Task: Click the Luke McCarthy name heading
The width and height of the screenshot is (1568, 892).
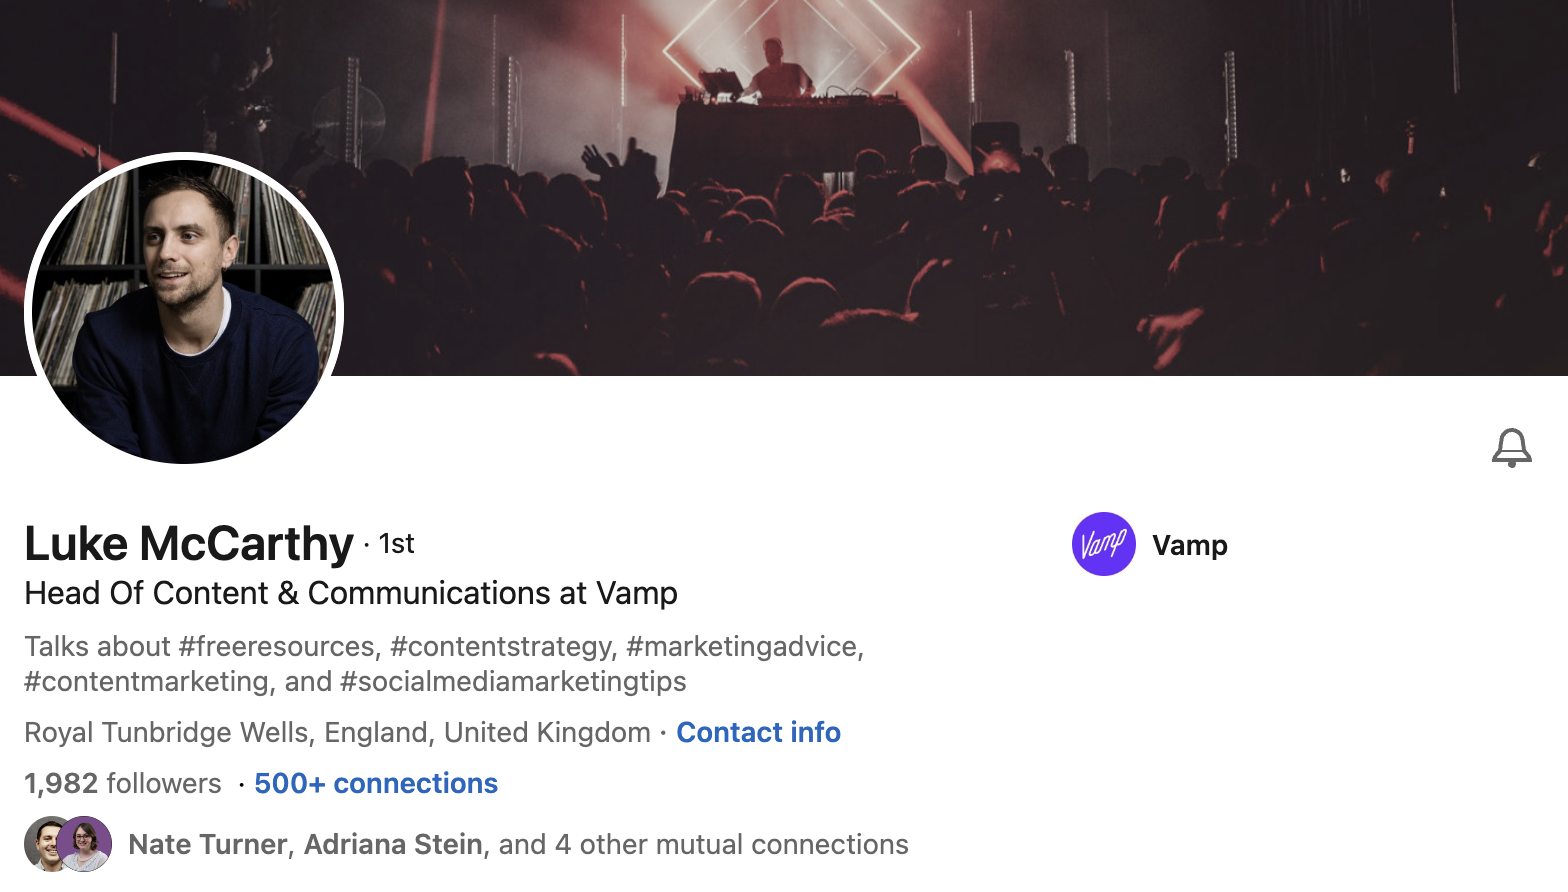Action: 189,544
